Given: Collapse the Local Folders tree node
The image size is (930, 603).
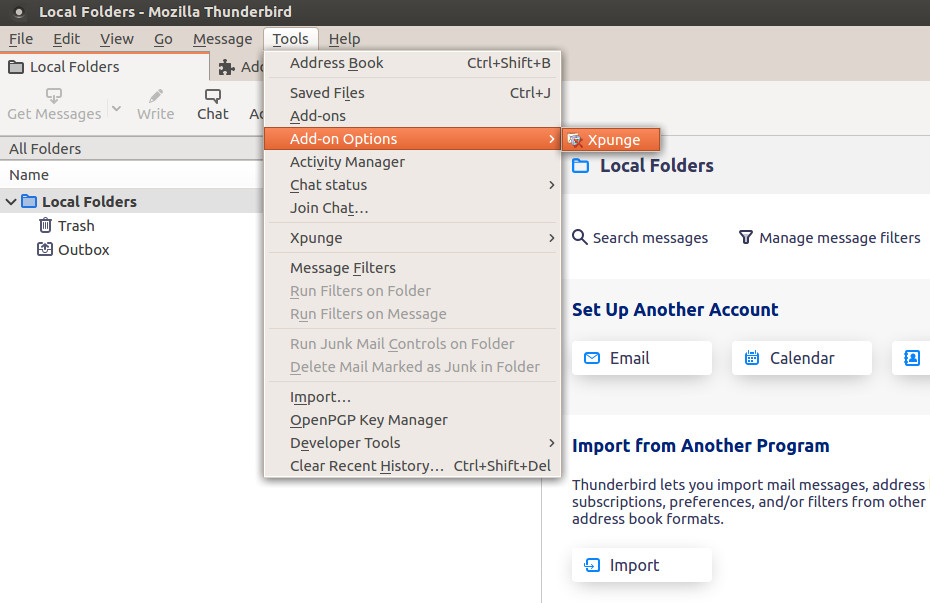Looking at the screenshot, I should coord(11,202).
